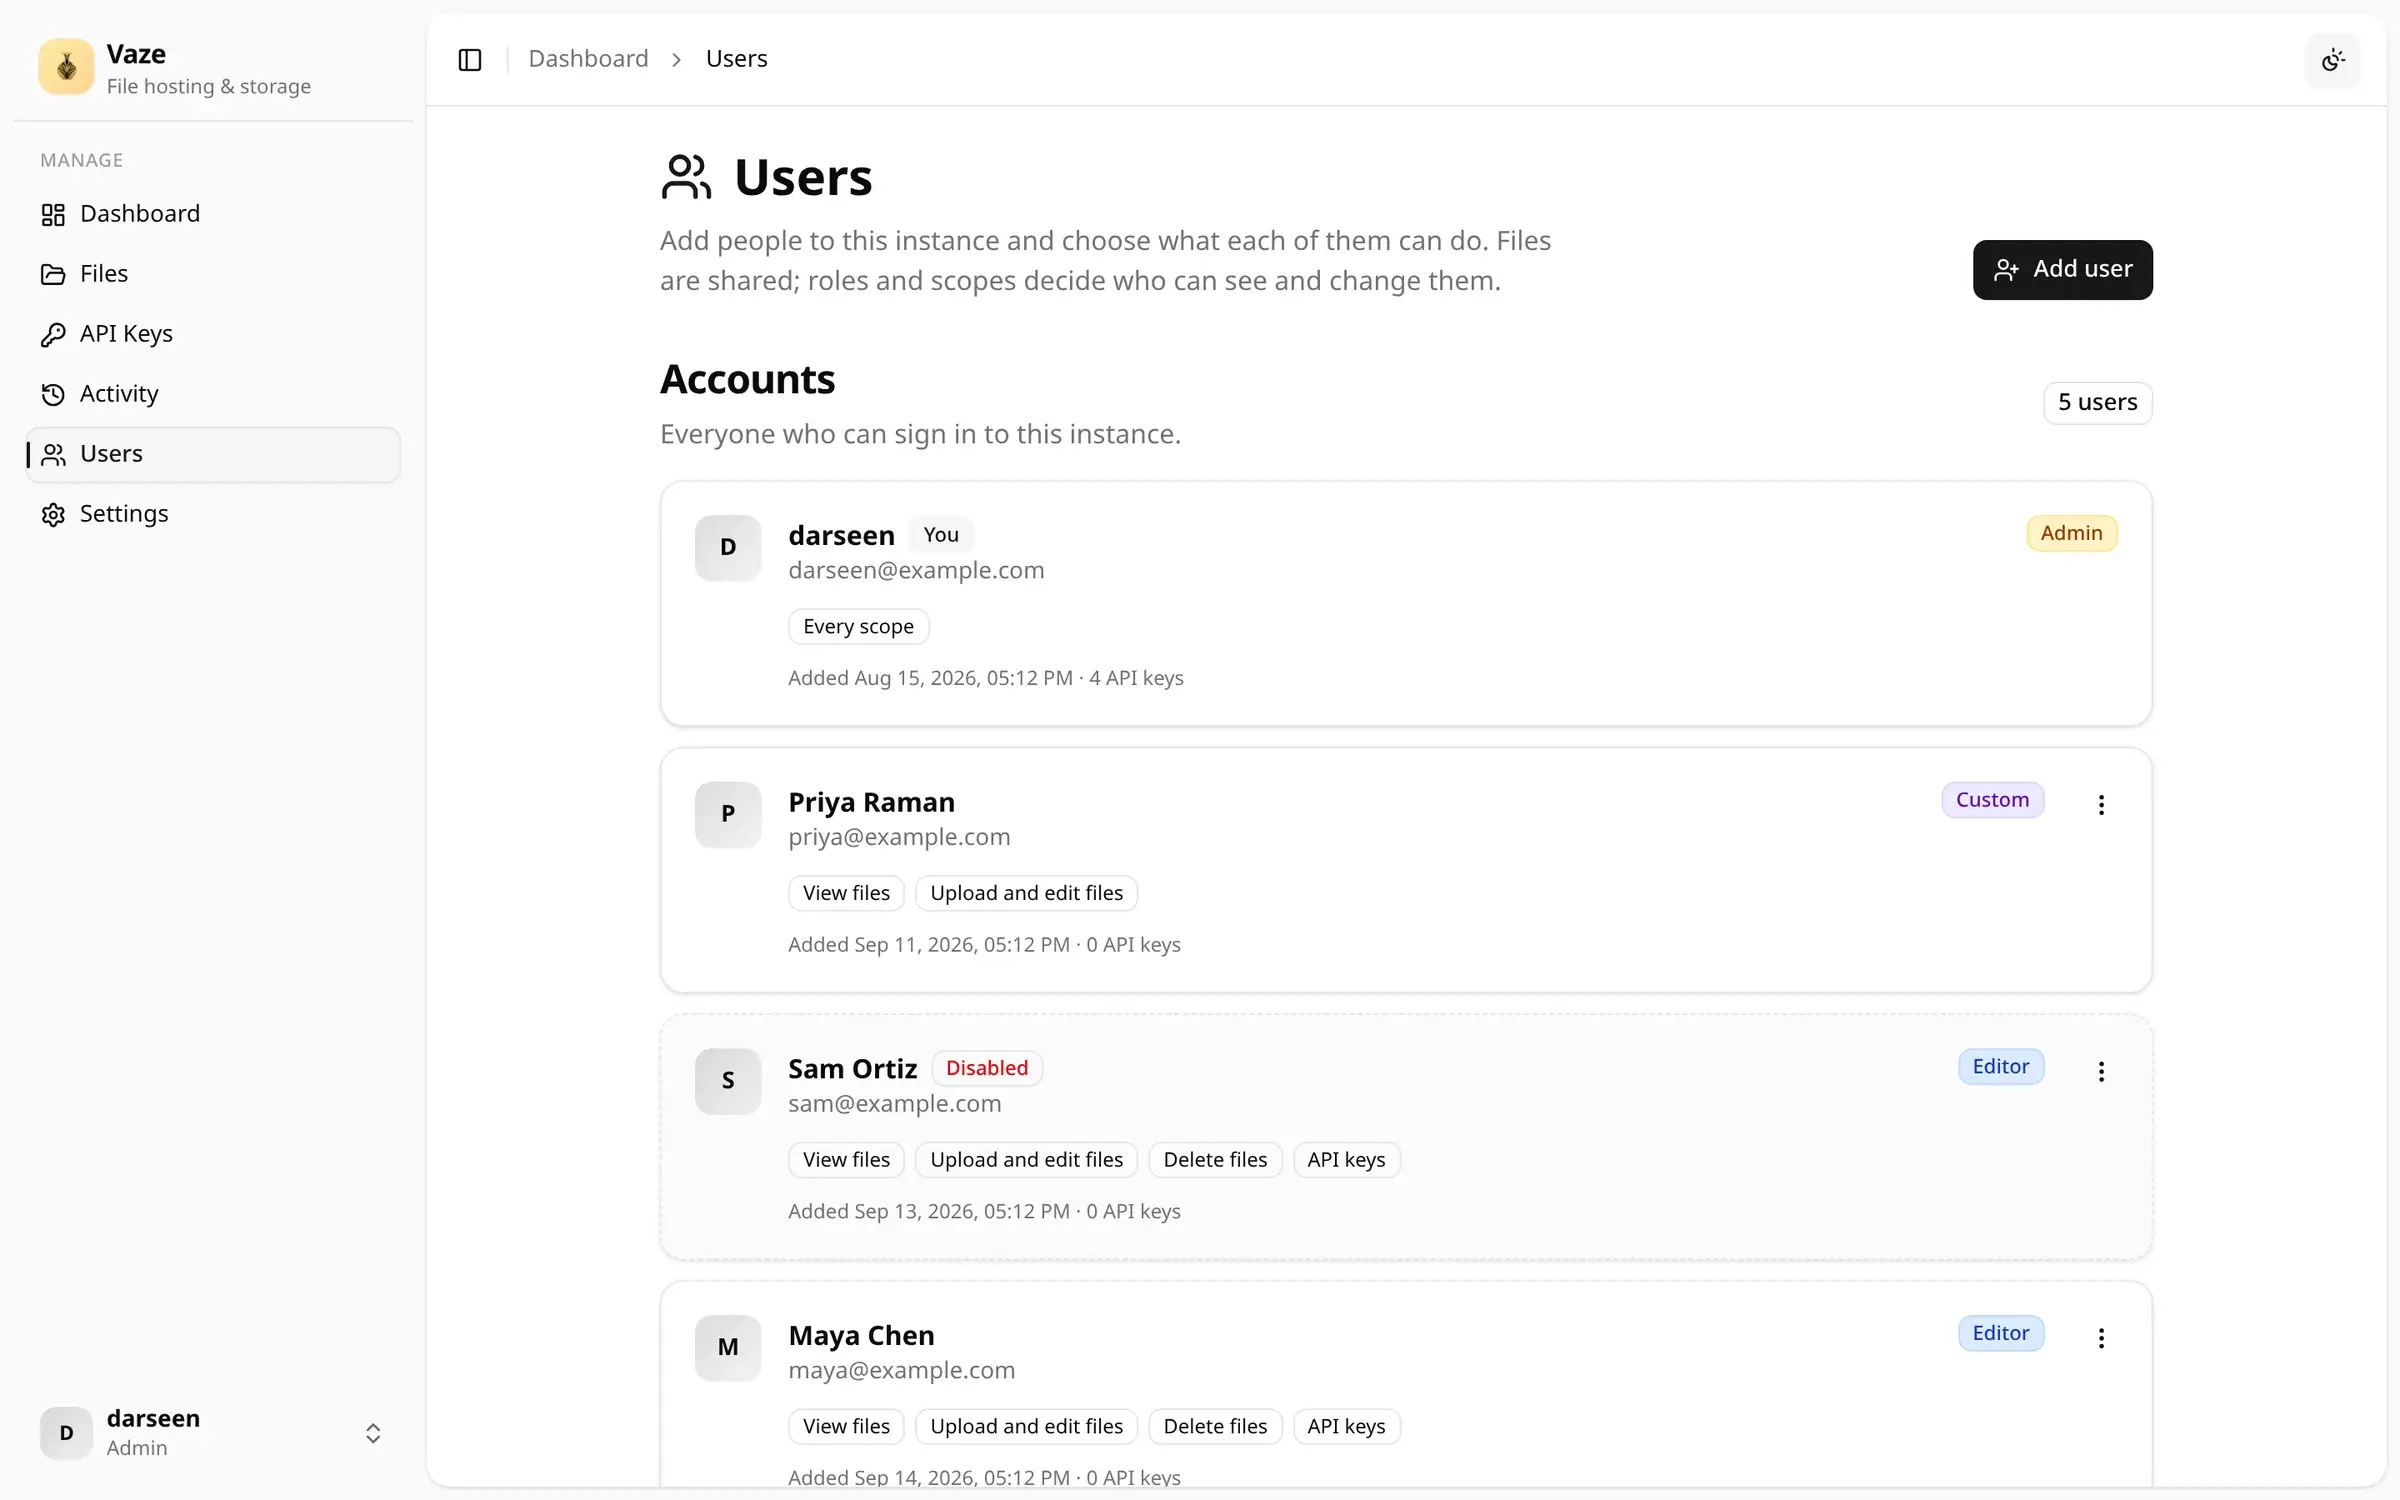Click the email priya@example.com
Viewport: 2400px width, 1500px height.
(899, 837)
